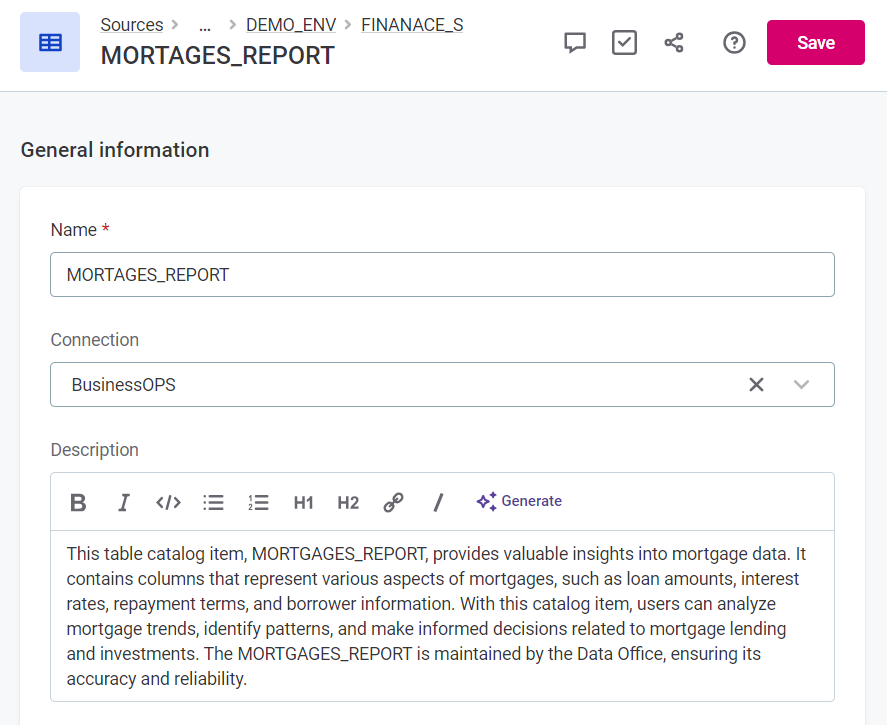This screenshot has width=887, height=725.
Task: Clear the BusinessOPS connection selection
Action: tap(756, 385)
